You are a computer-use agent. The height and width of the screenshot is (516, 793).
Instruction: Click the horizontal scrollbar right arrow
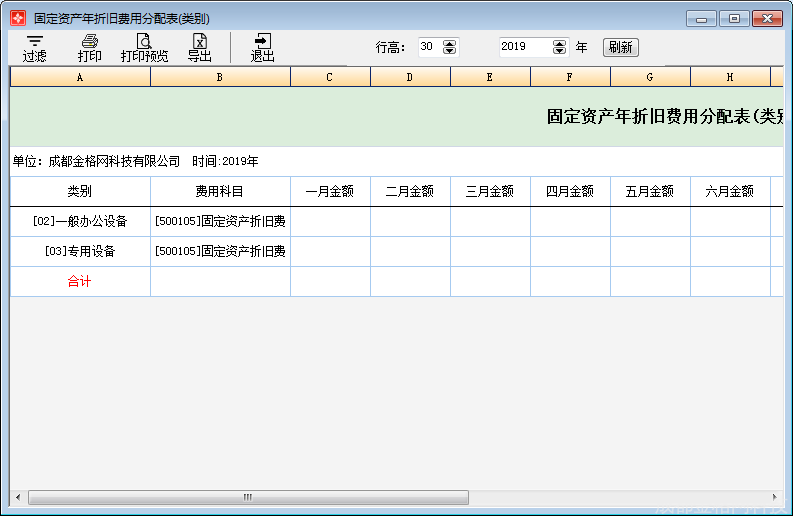pyautogui.click(x=775, y=497)
